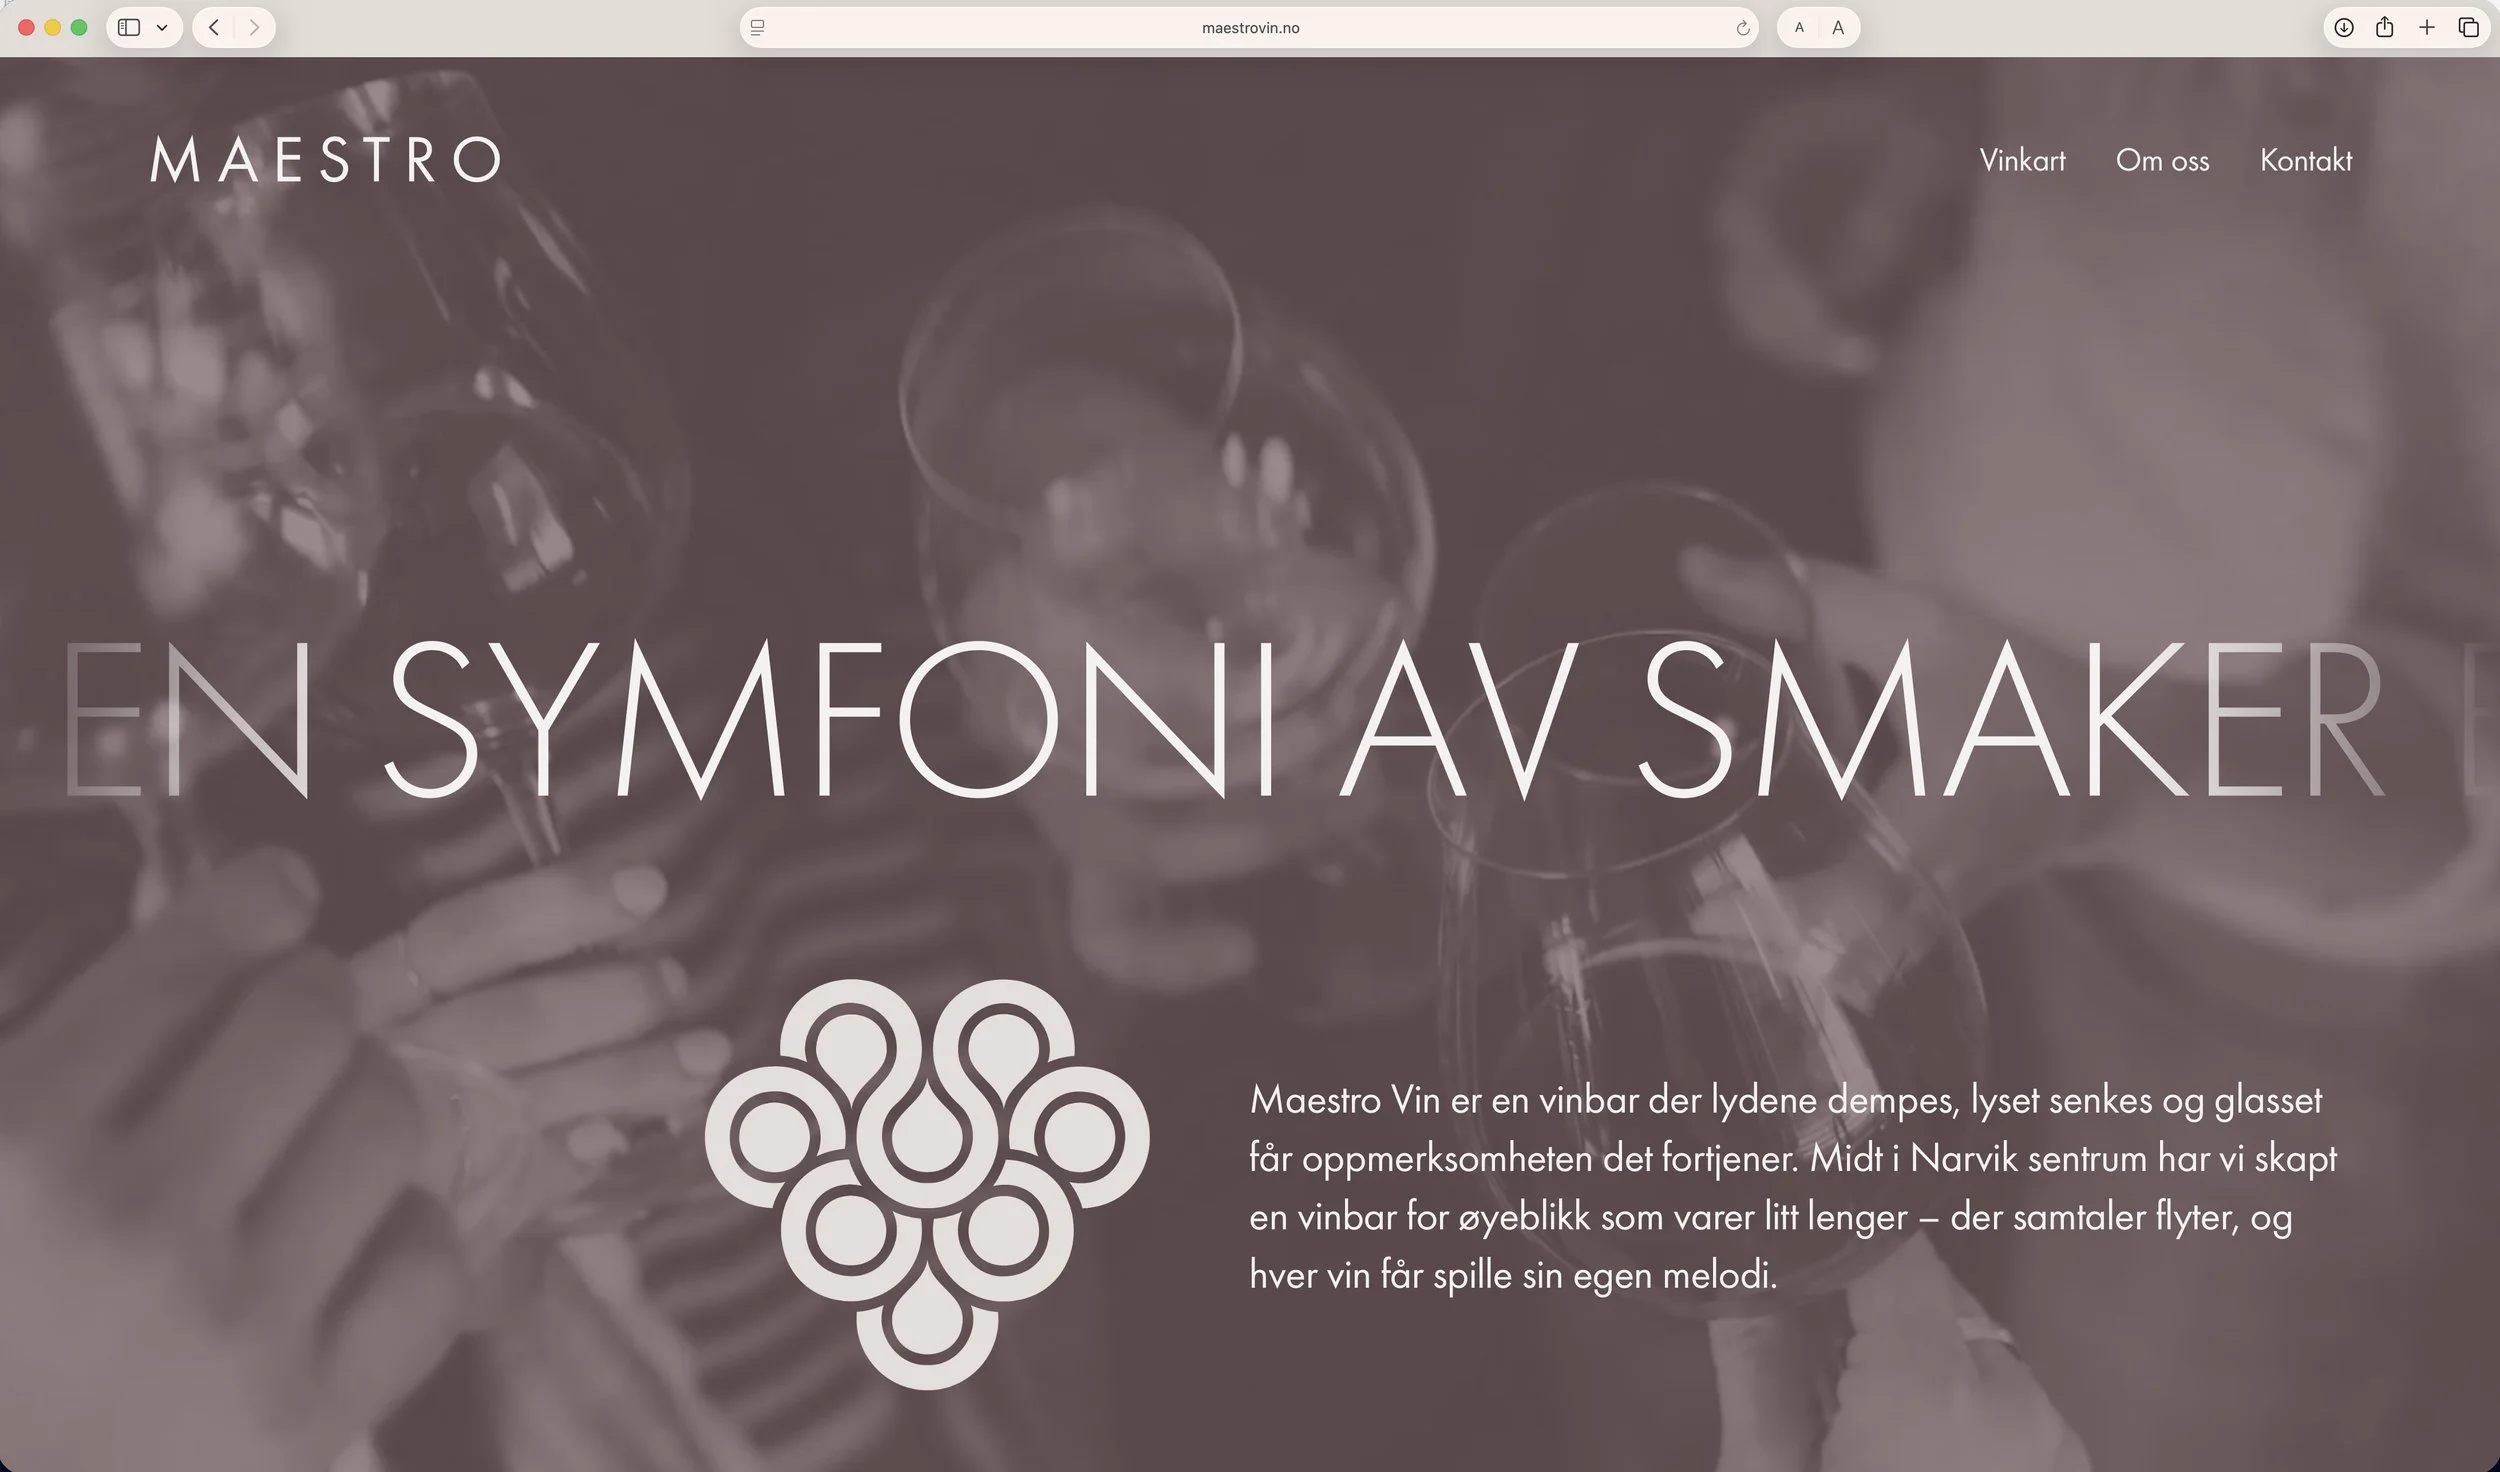
Task: Click the yellow minimize window button
Action: click(x=52, y=28)
